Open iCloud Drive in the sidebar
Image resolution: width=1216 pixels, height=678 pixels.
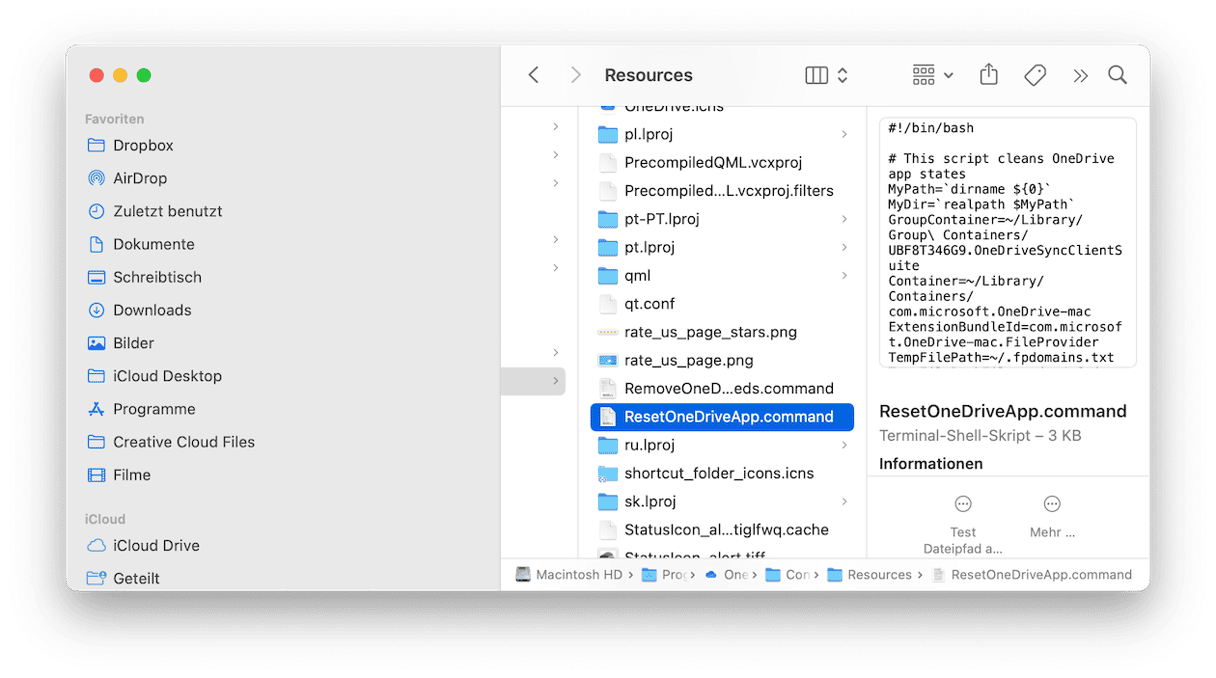(156, 545)
